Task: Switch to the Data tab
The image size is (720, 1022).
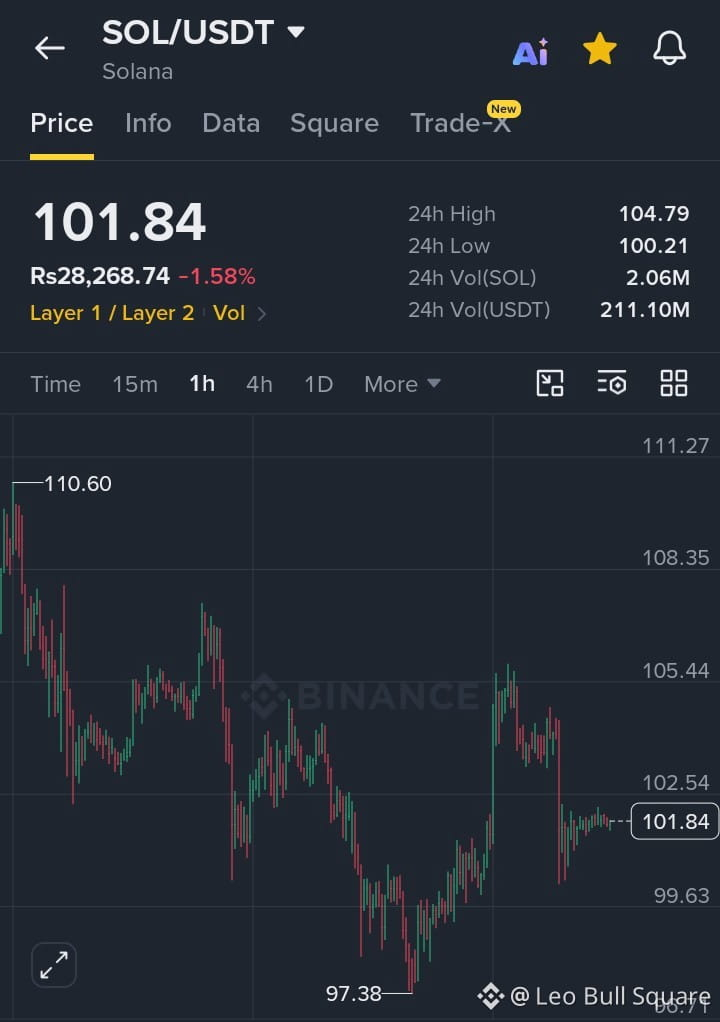Action: (x=231, y=123)
